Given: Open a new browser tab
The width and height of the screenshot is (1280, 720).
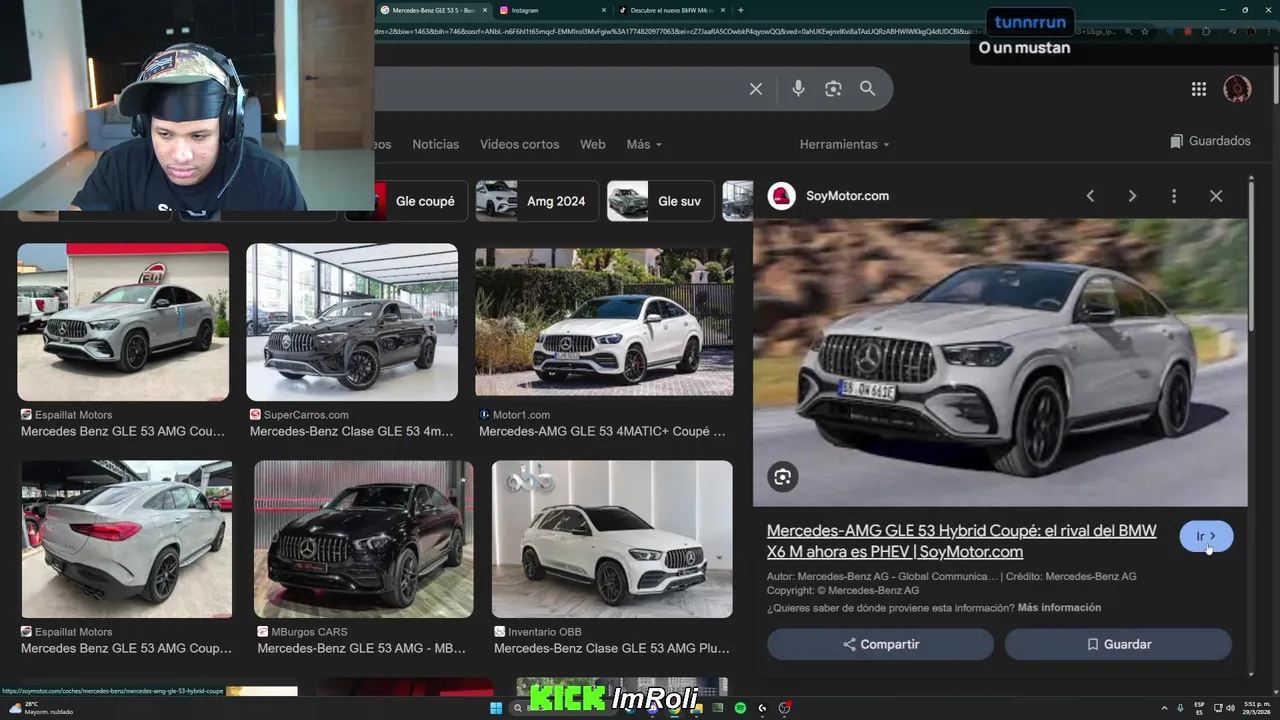Looking at the screenshot, I should tap(740, 10).
